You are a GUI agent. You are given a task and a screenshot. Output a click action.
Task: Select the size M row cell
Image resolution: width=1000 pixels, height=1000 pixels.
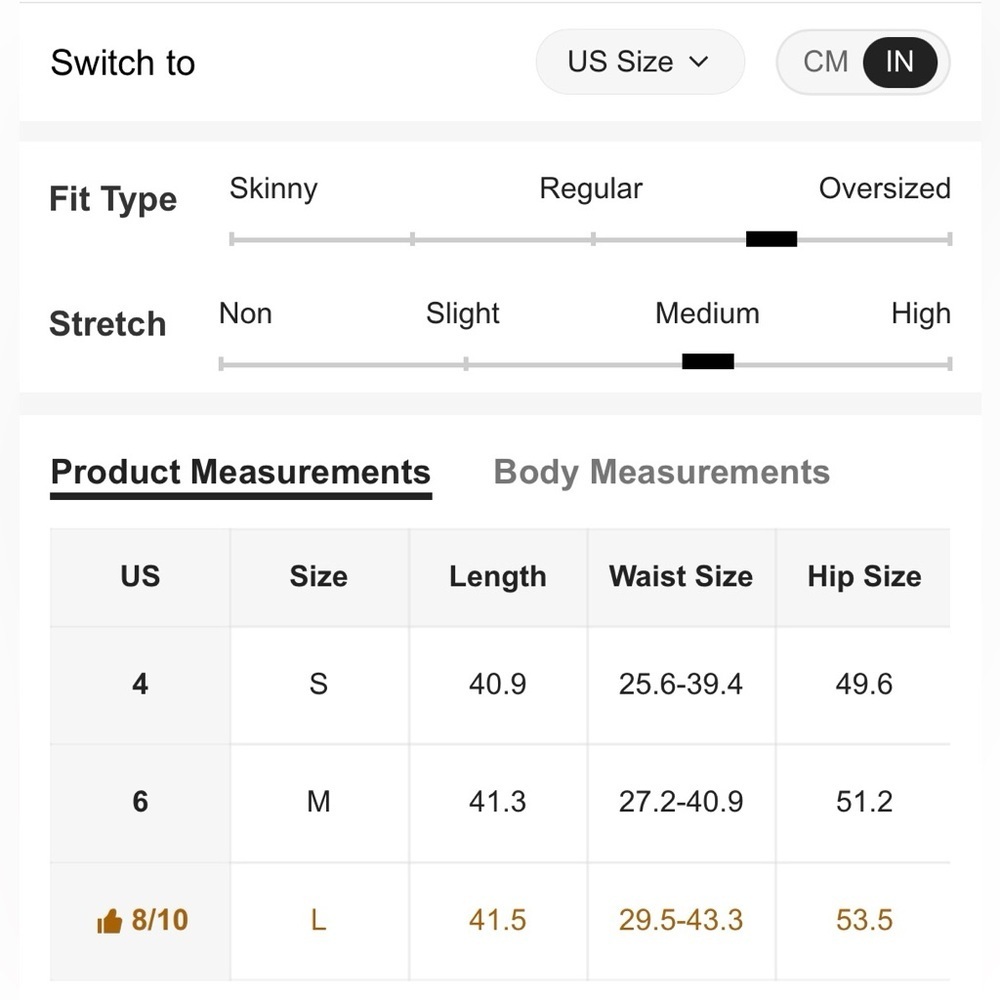point(319,802)
